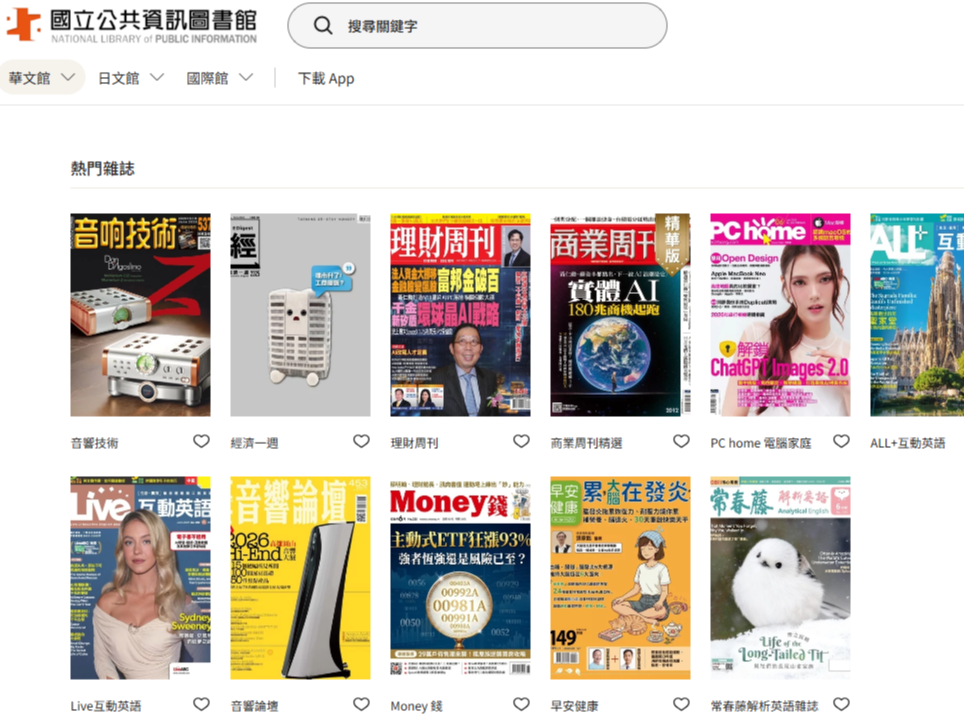Click the 音響技術 title text
The height and width of the screenshot is (723, 964).
point(95,443)
